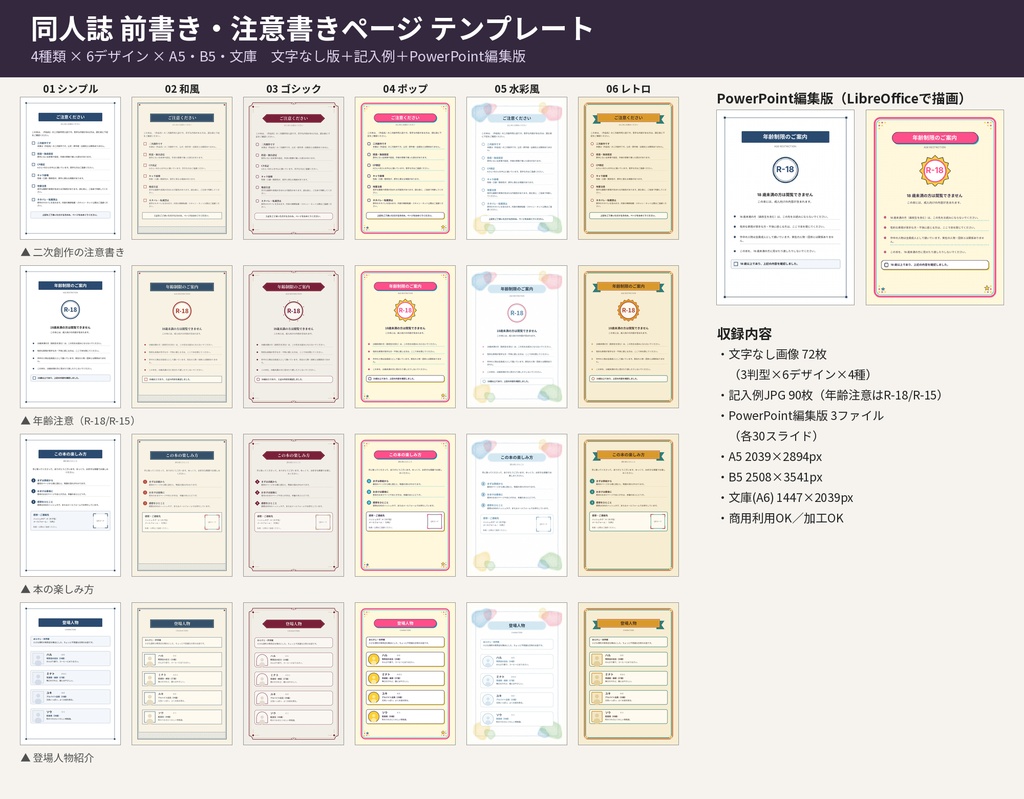Select the 04 ポップ 年齢注意 R-18 thumbnail
The image size is (1024, 799).
tap(406, 337)
